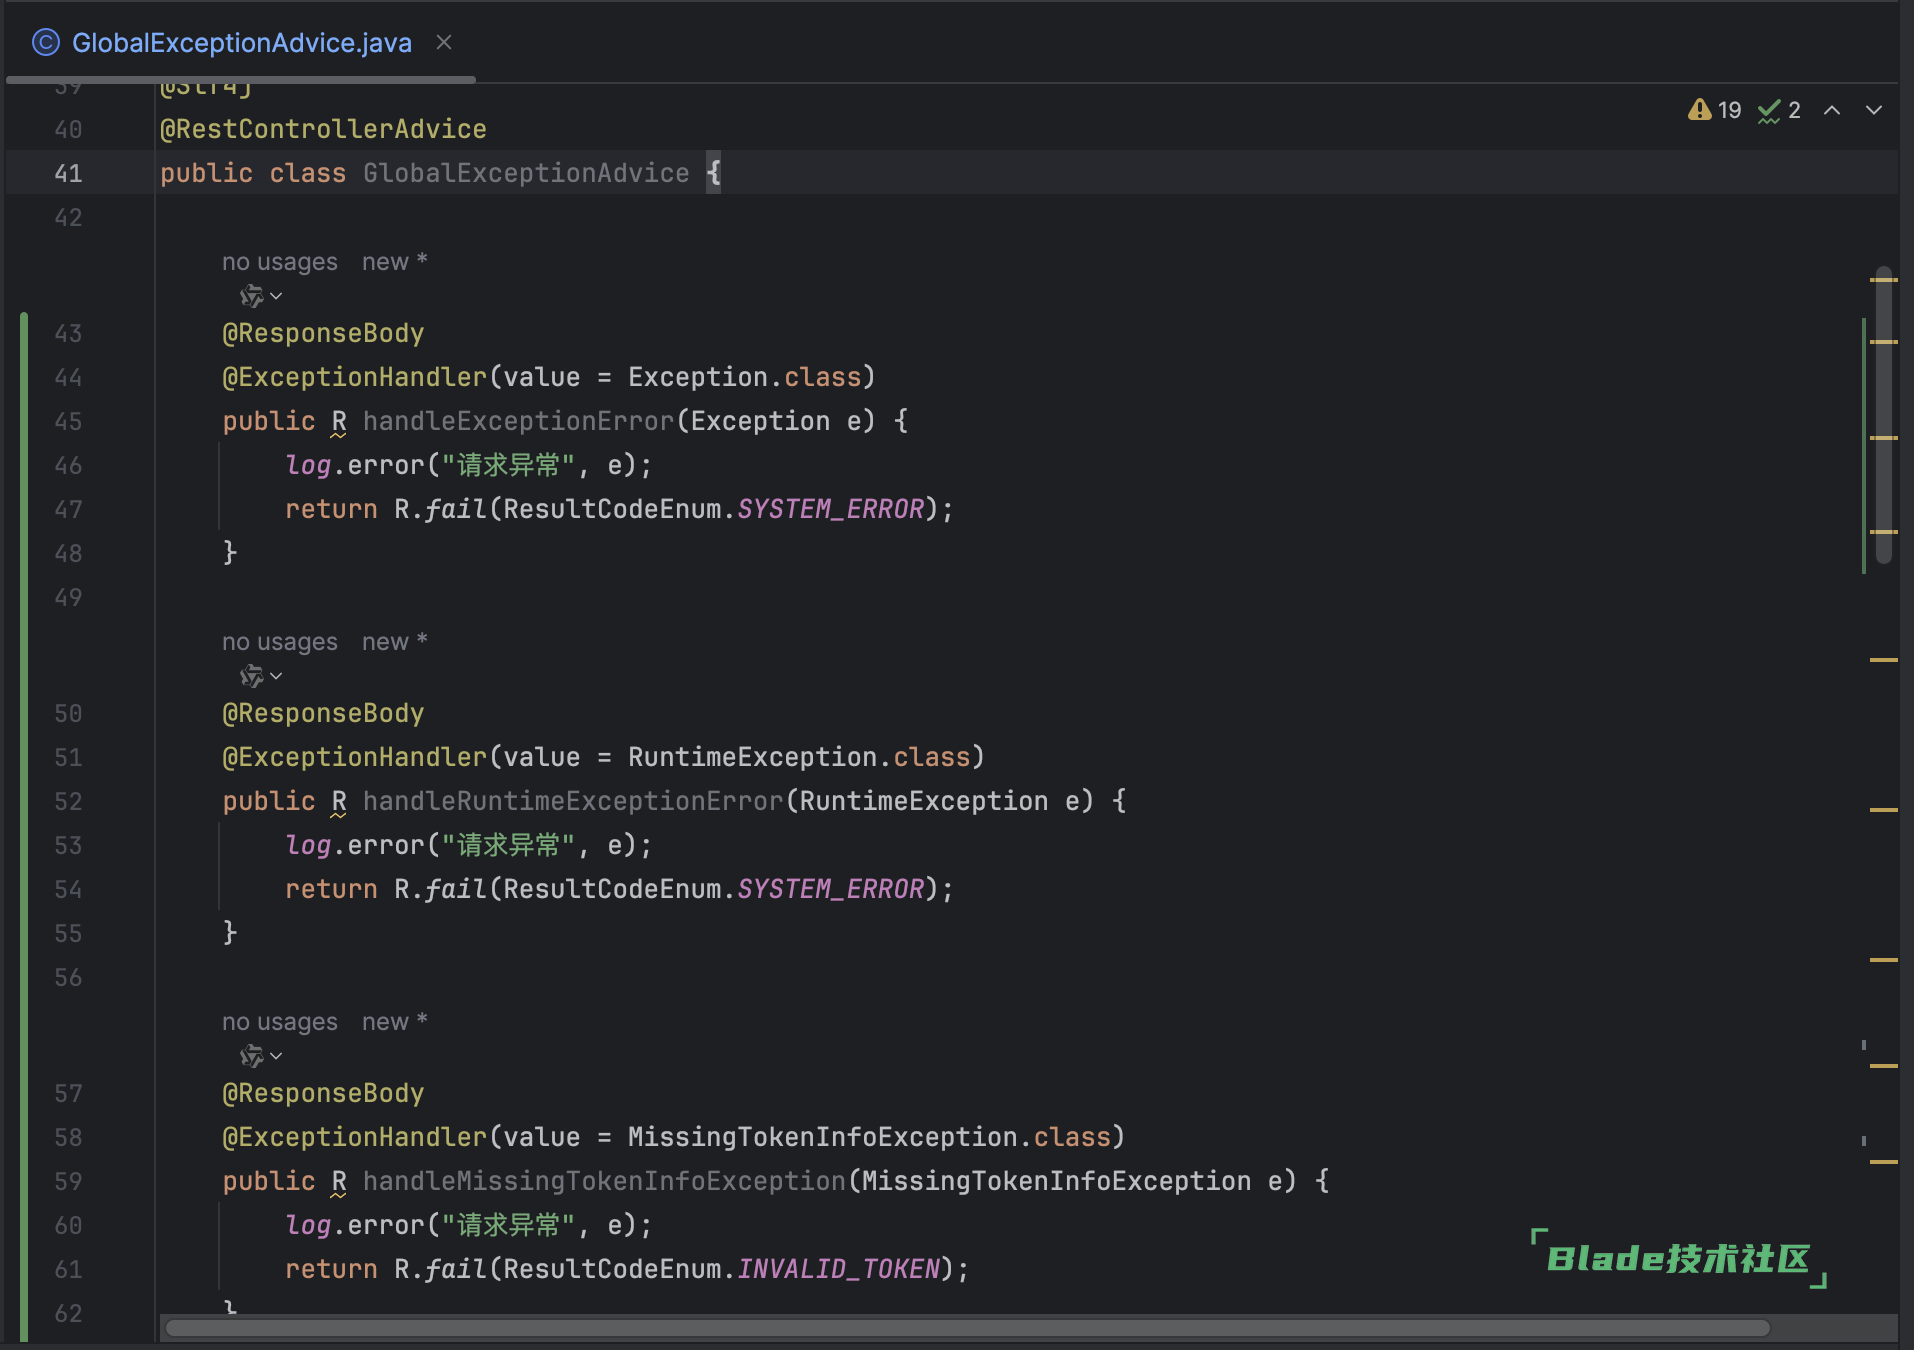The height and width of the screenshot is (1350, 1914).
Task: Click 'no usages' hint above handleMissingTokenInfoException
Action: [280, 1022]
